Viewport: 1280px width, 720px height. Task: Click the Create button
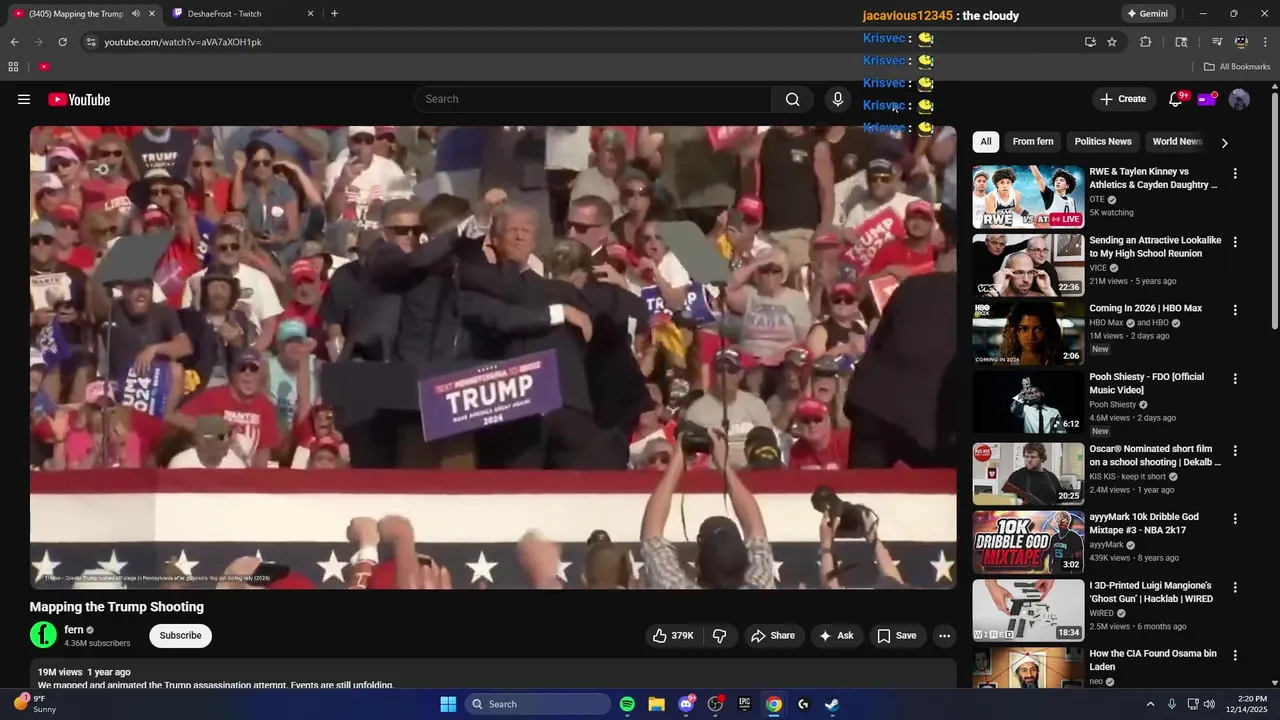pyautogui.click(x=1123, y=99)
